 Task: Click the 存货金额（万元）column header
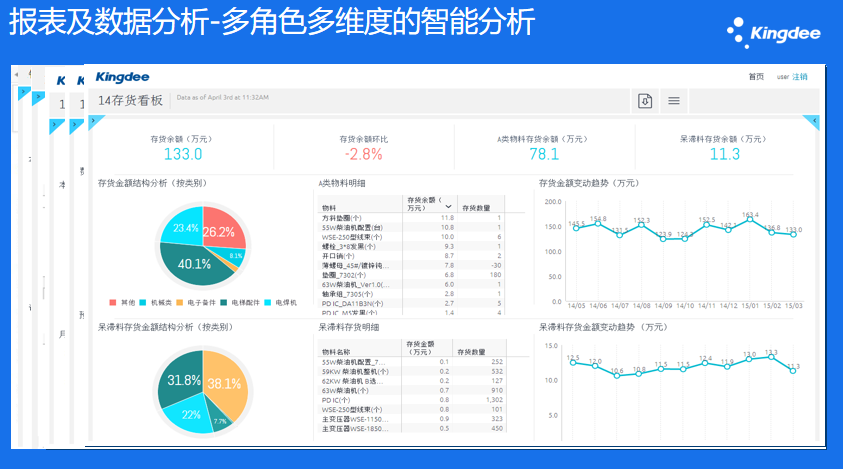click(x=420, y=348)
